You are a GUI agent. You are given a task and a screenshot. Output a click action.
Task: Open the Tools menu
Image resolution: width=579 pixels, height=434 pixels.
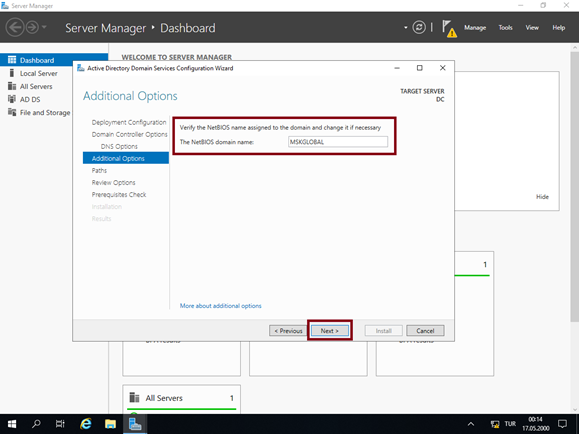coord(505,28)
